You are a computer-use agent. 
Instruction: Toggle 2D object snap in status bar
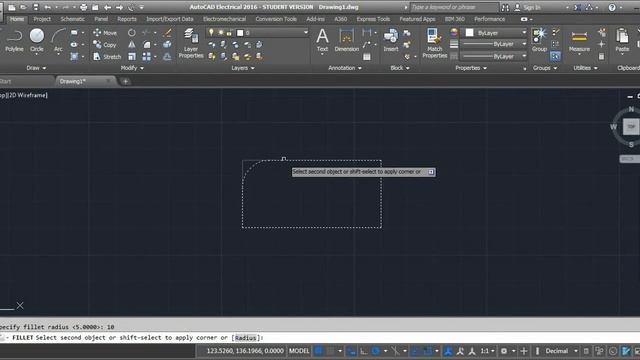(x=427, y=351)
